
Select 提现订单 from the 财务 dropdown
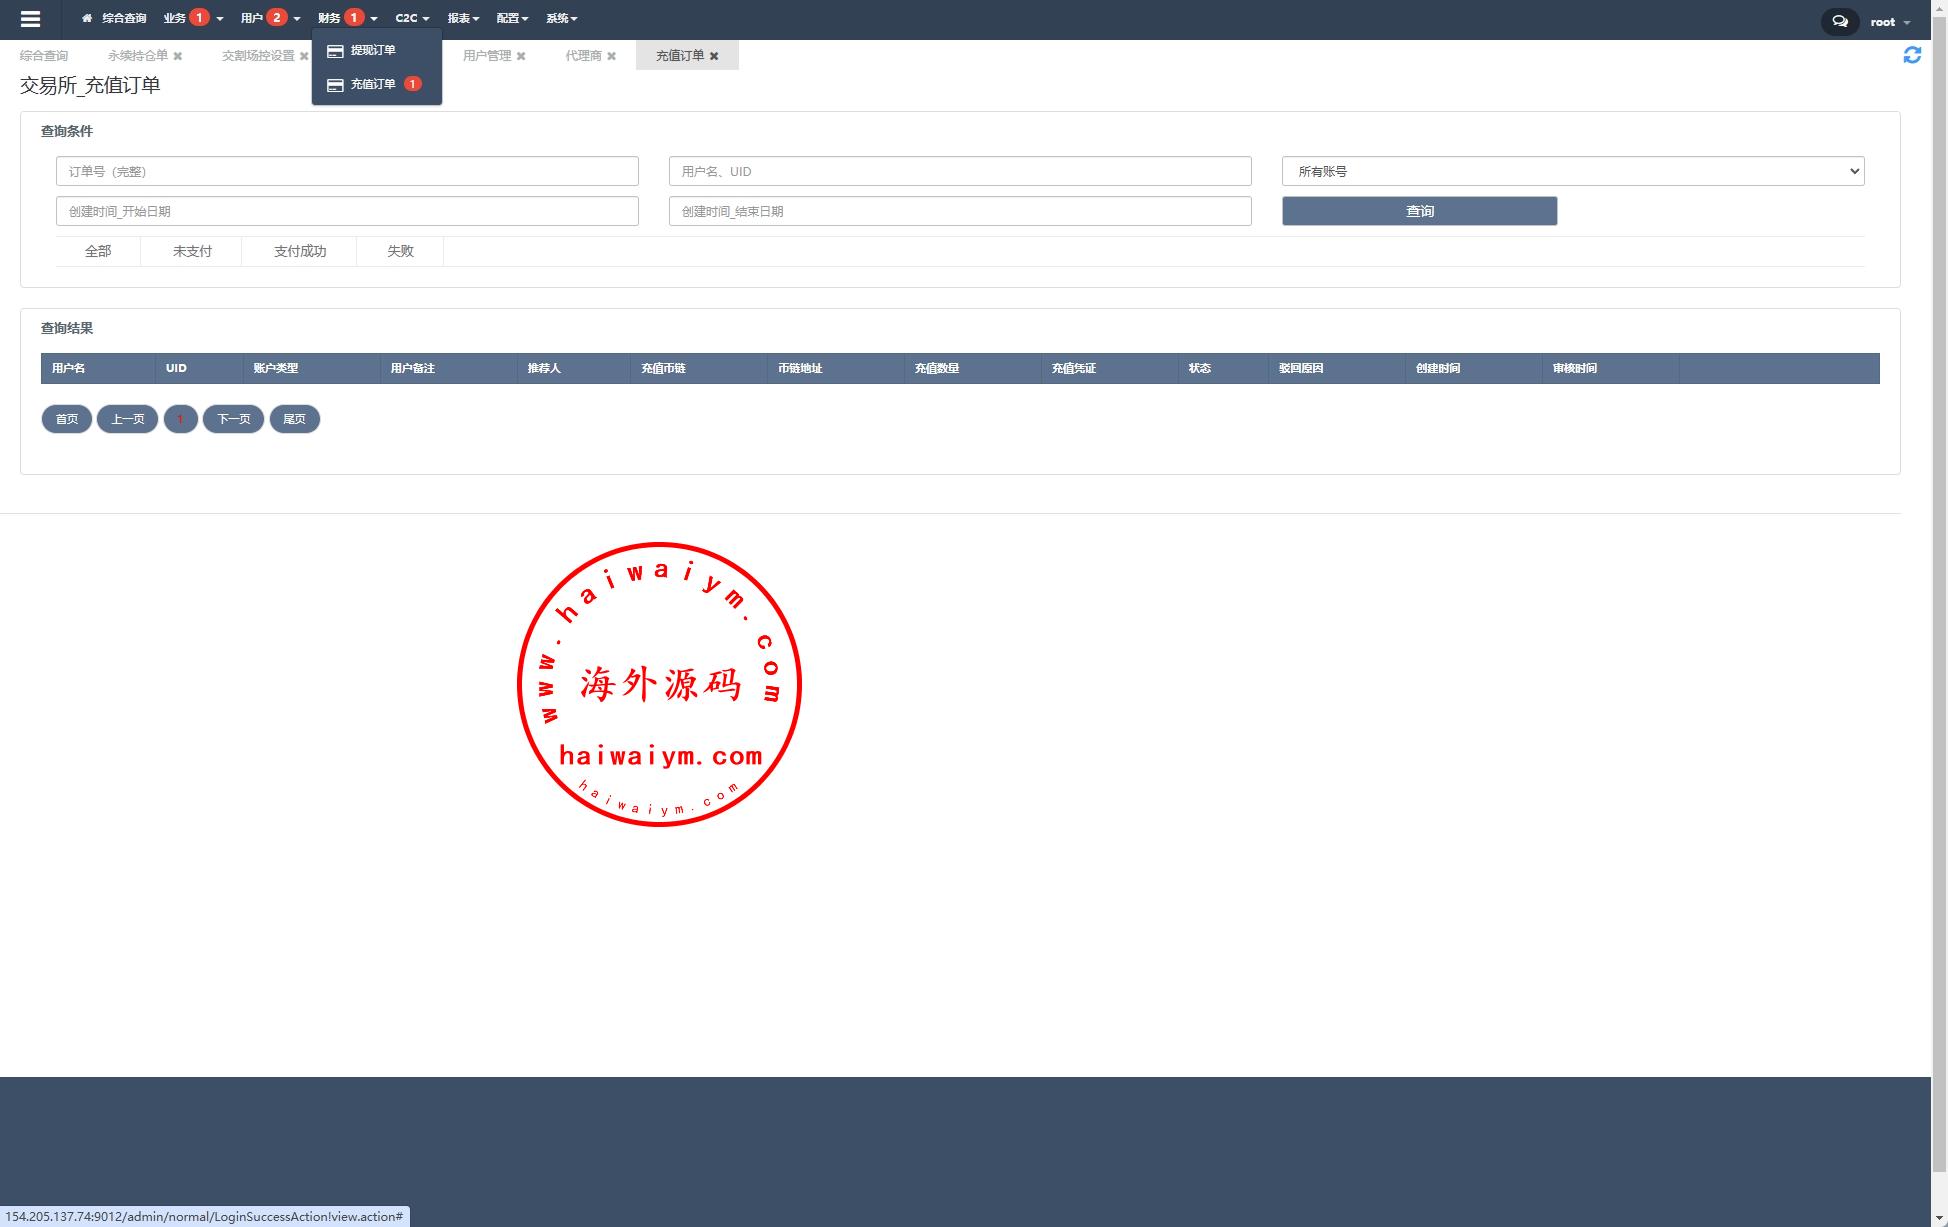[372, 50]
